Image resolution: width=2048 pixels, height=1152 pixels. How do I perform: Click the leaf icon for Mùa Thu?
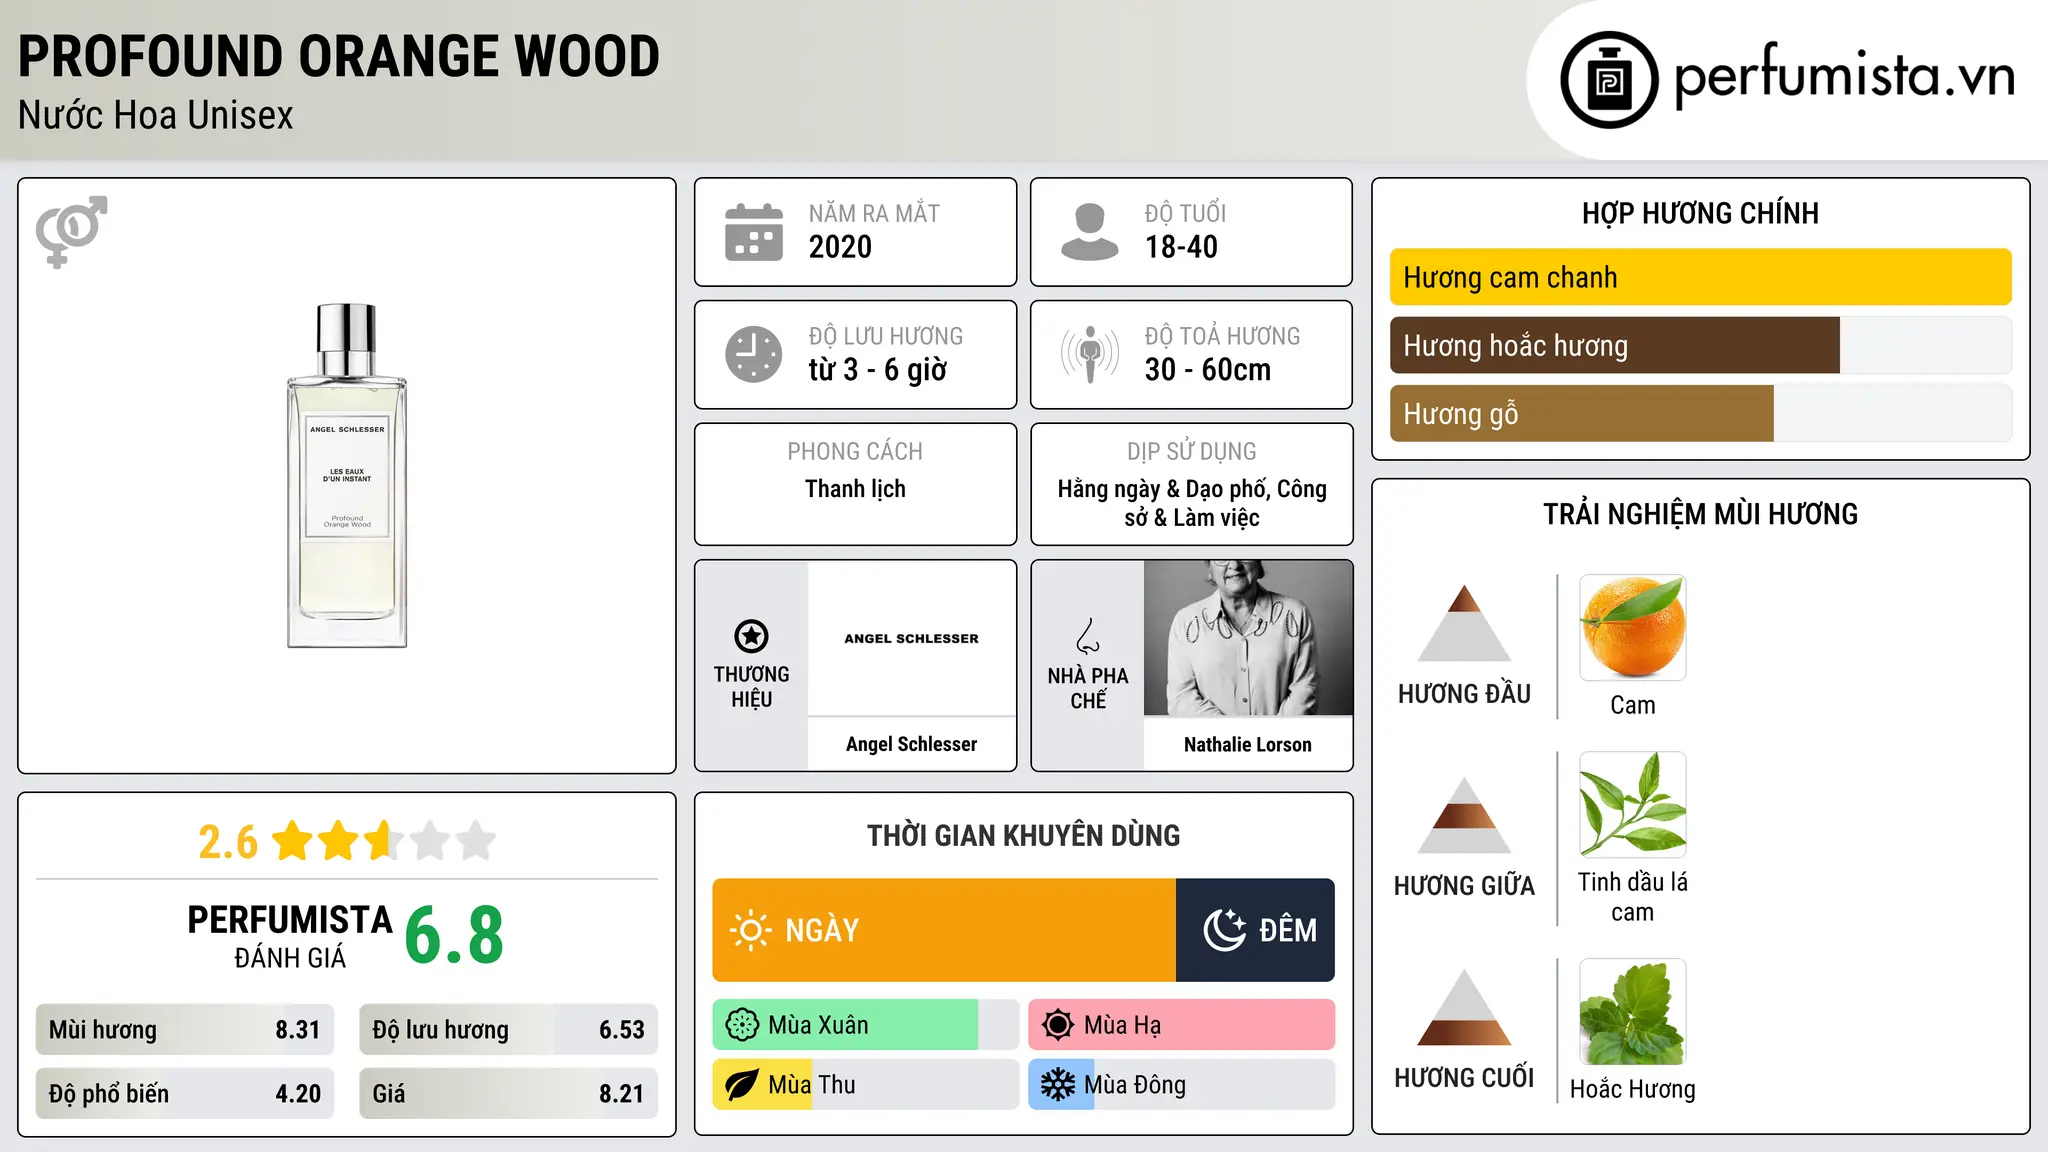click(x=742, y=1085)
